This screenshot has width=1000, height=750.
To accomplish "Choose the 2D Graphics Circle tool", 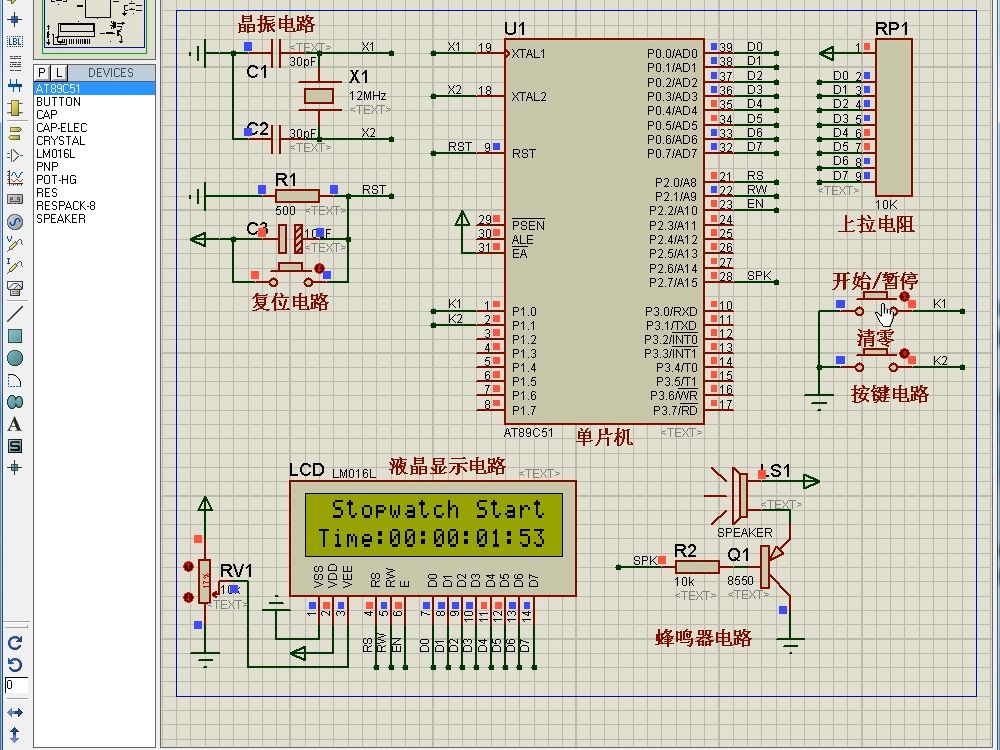I will (x=14, y=358).
